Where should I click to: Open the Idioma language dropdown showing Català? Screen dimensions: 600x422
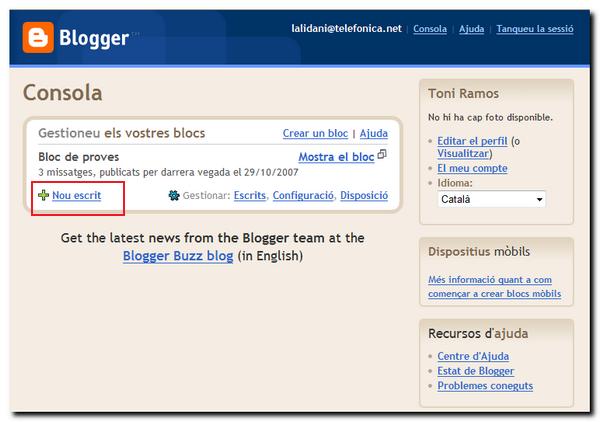(x=492, y=199)
